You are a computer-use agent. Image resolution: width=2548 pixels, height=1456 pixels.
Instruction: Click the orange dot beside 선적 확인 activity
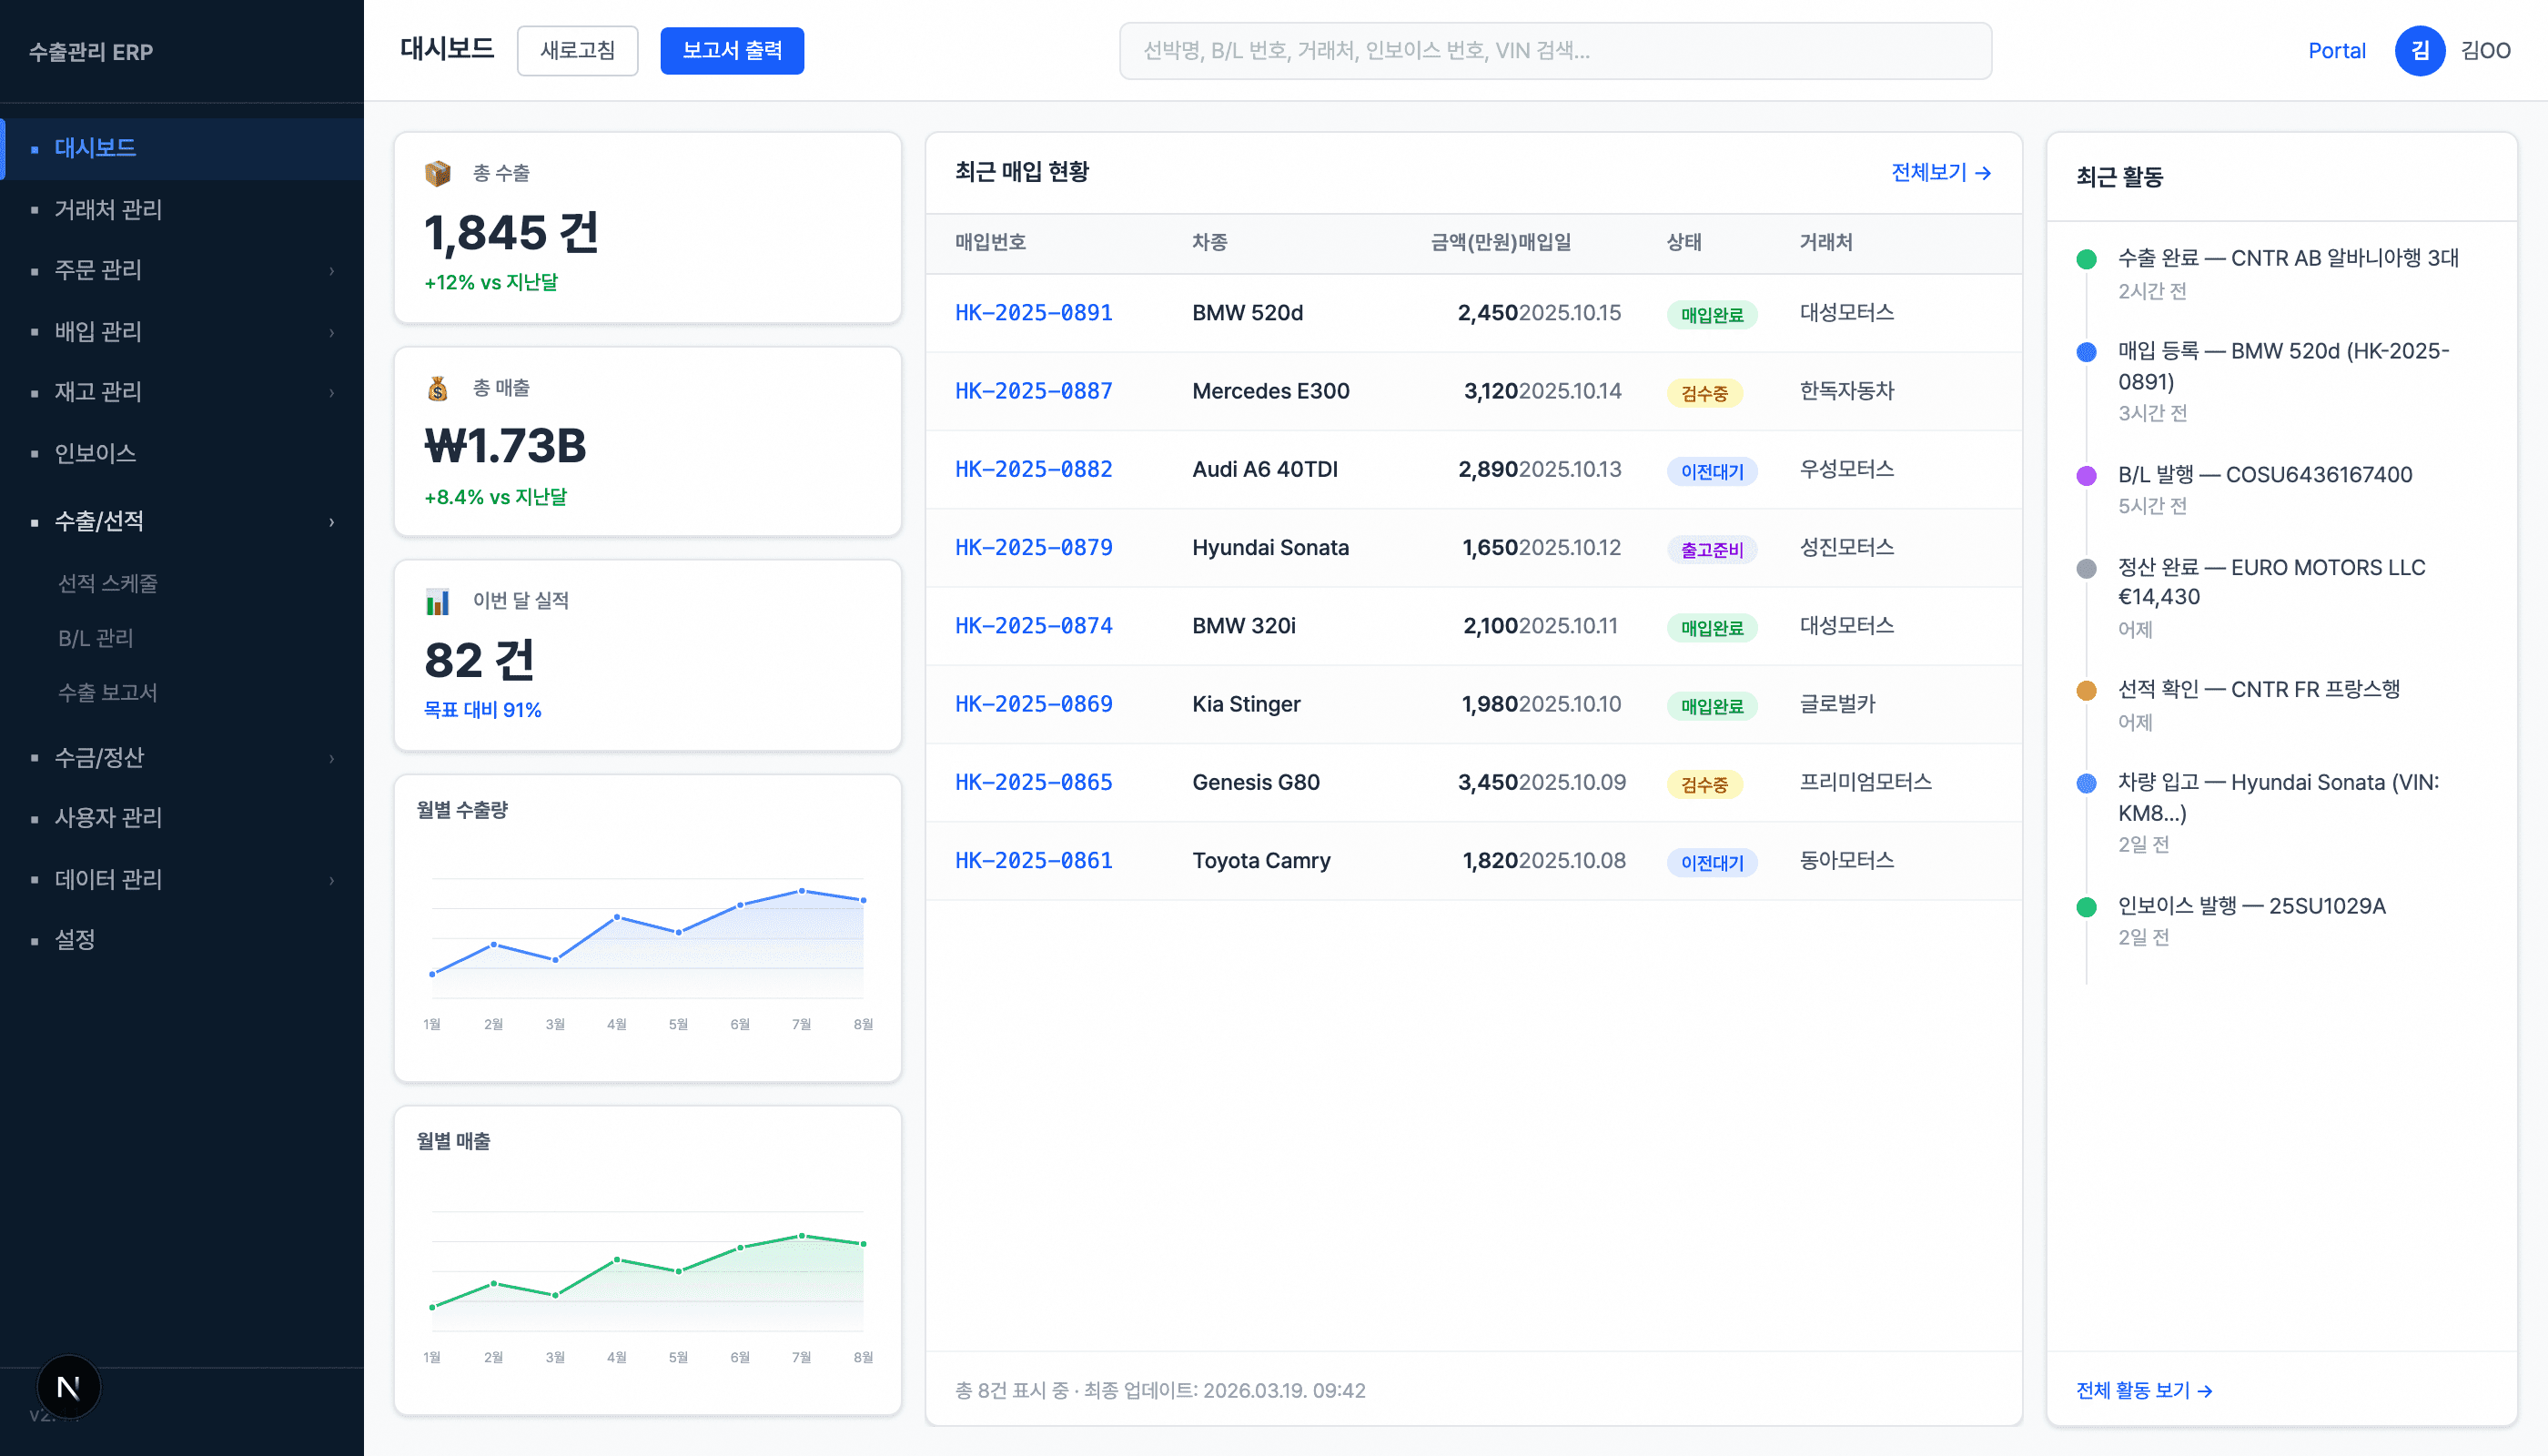pyautogui.click(x=2086, y=690)
